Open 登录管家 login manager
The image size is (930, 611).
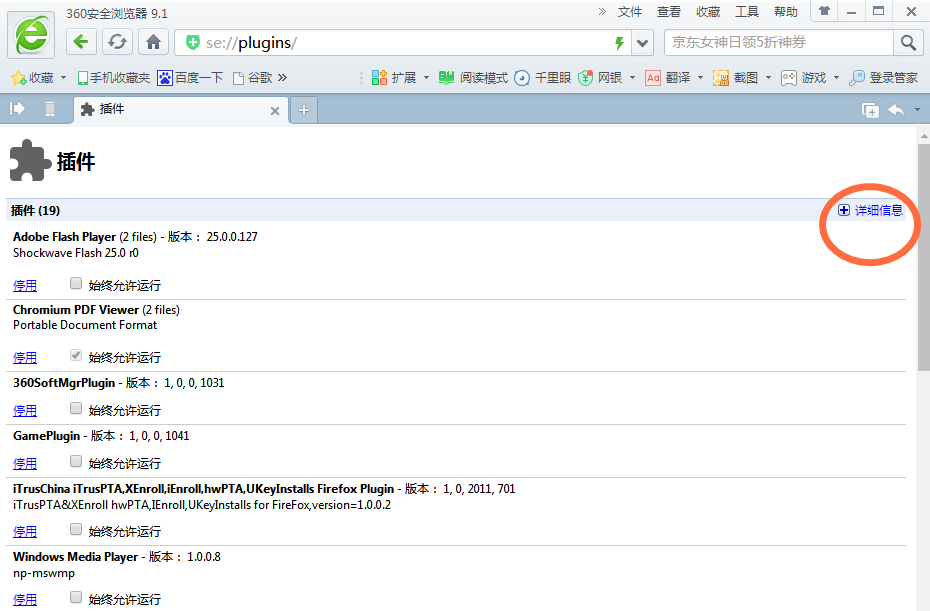tap(884, 78)
